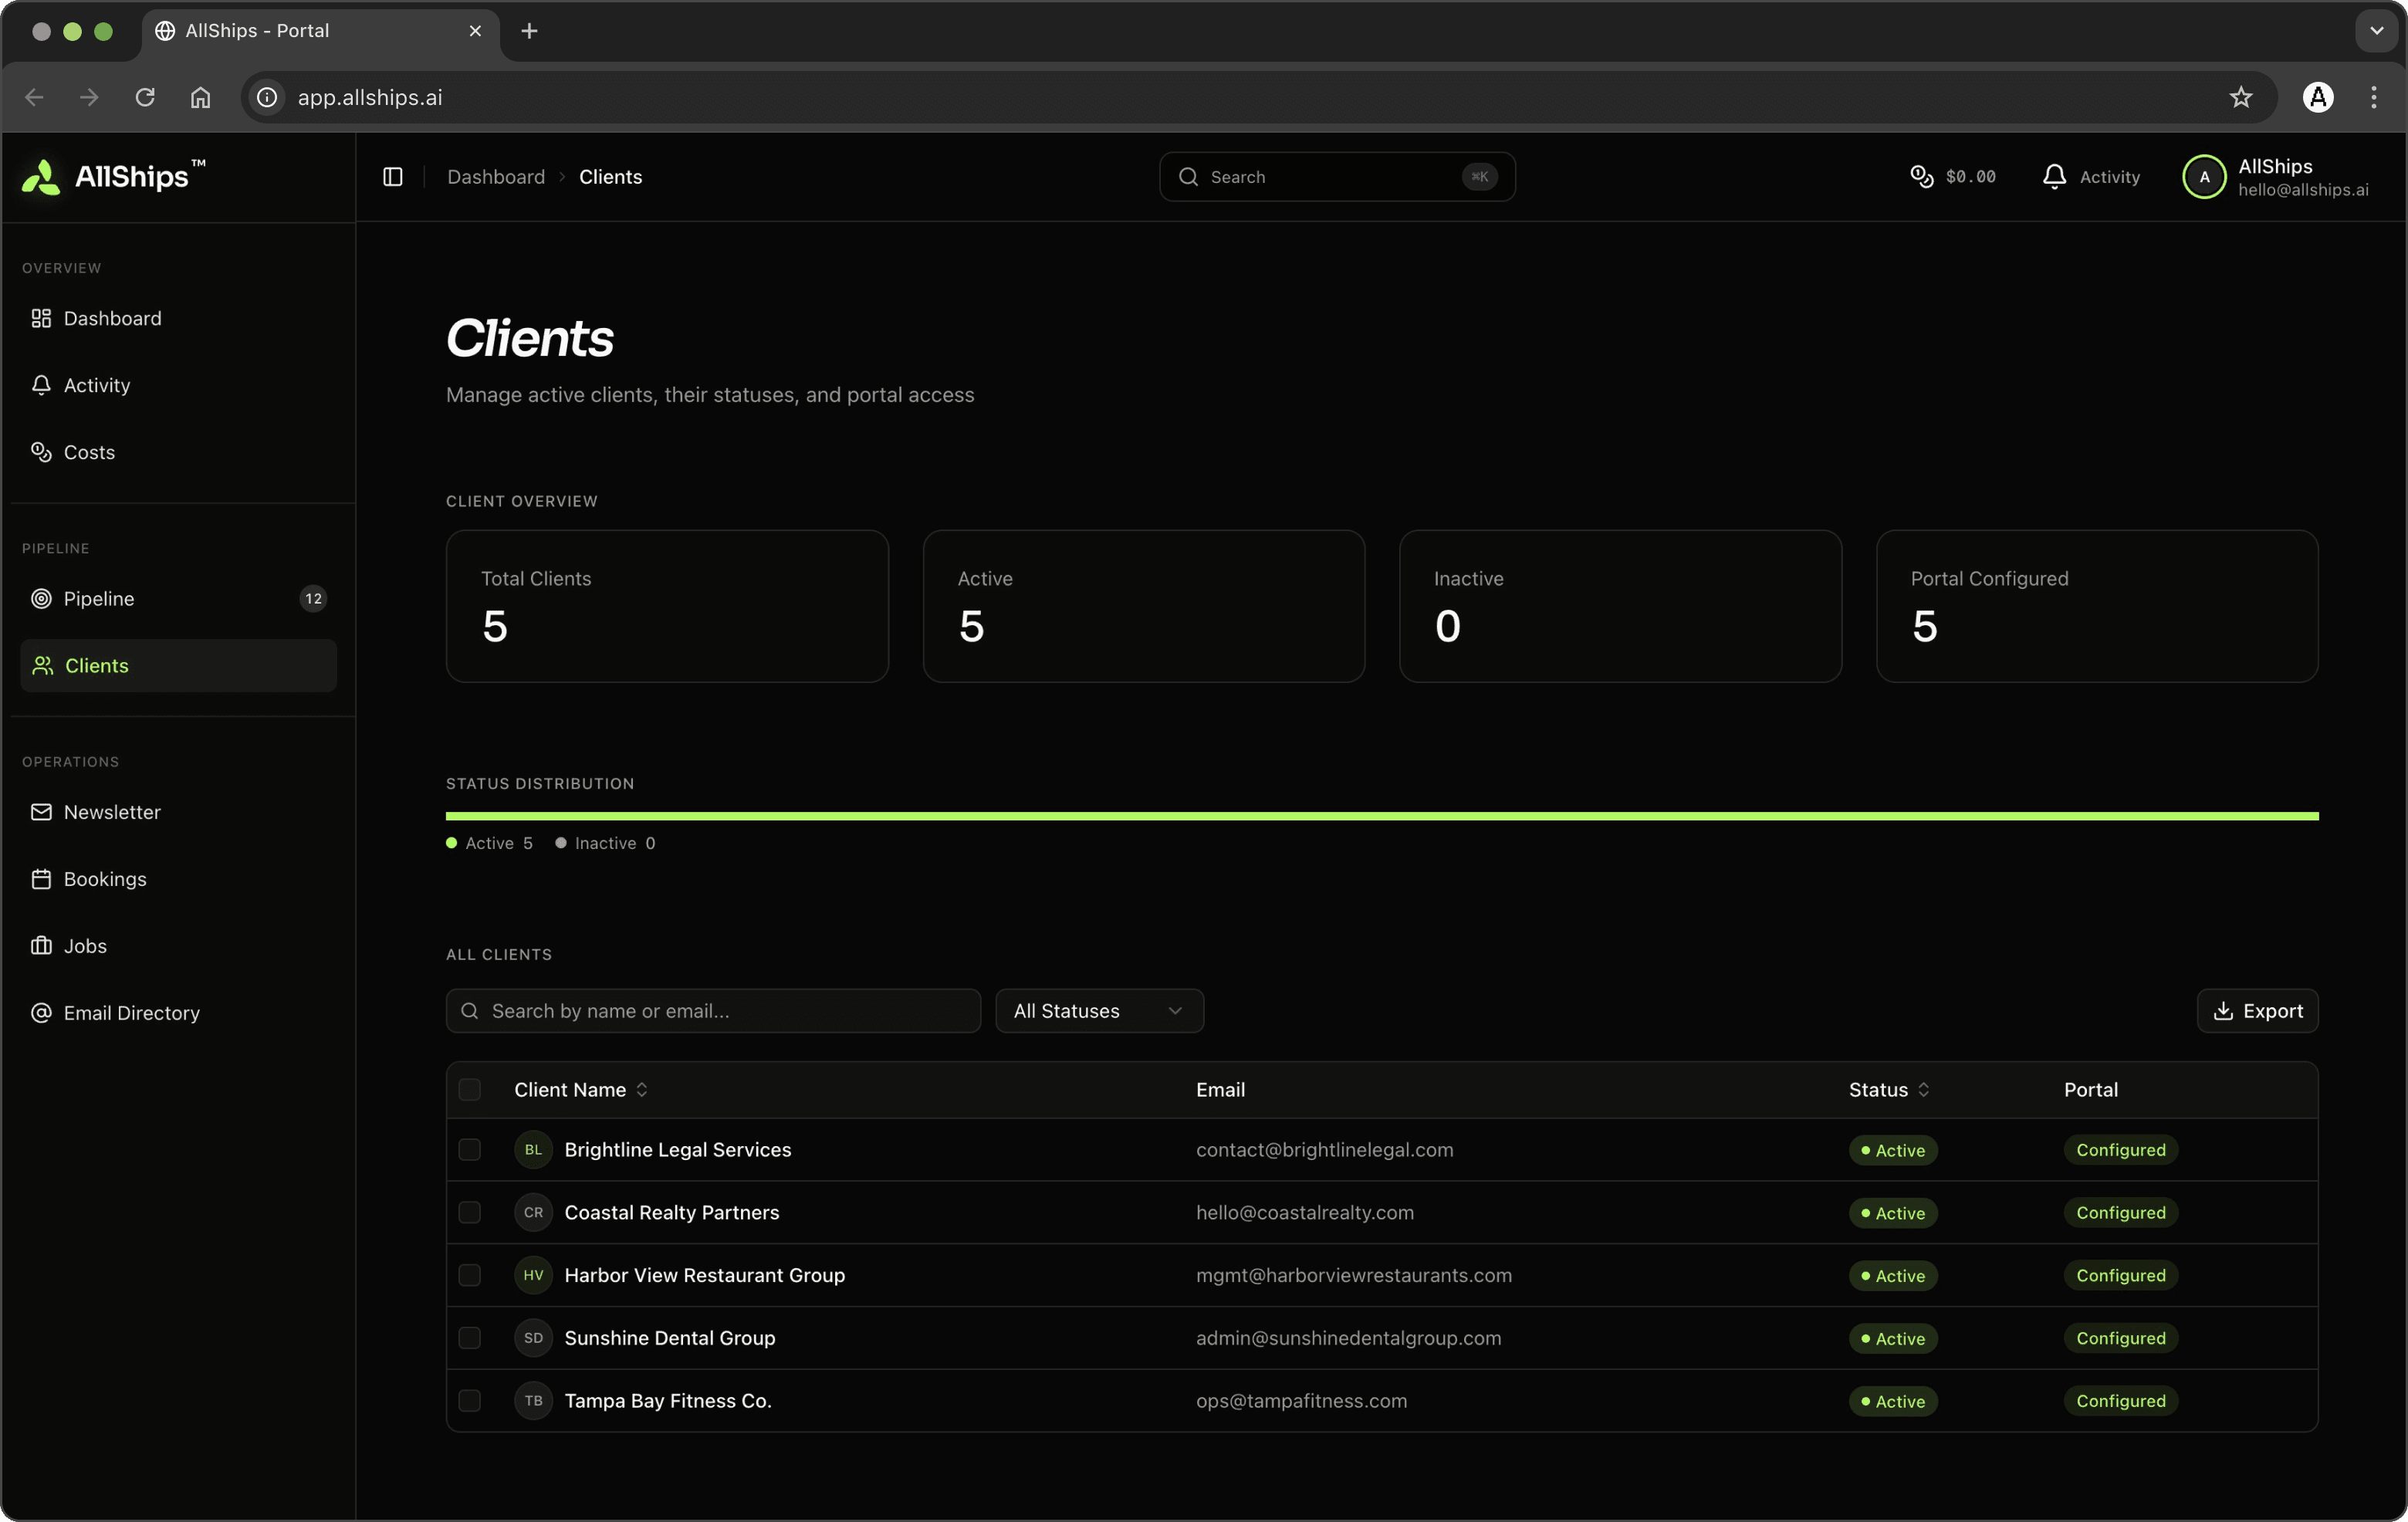Tick the Tampa Bay Fitness Co. checkbox

point(470,1401)
